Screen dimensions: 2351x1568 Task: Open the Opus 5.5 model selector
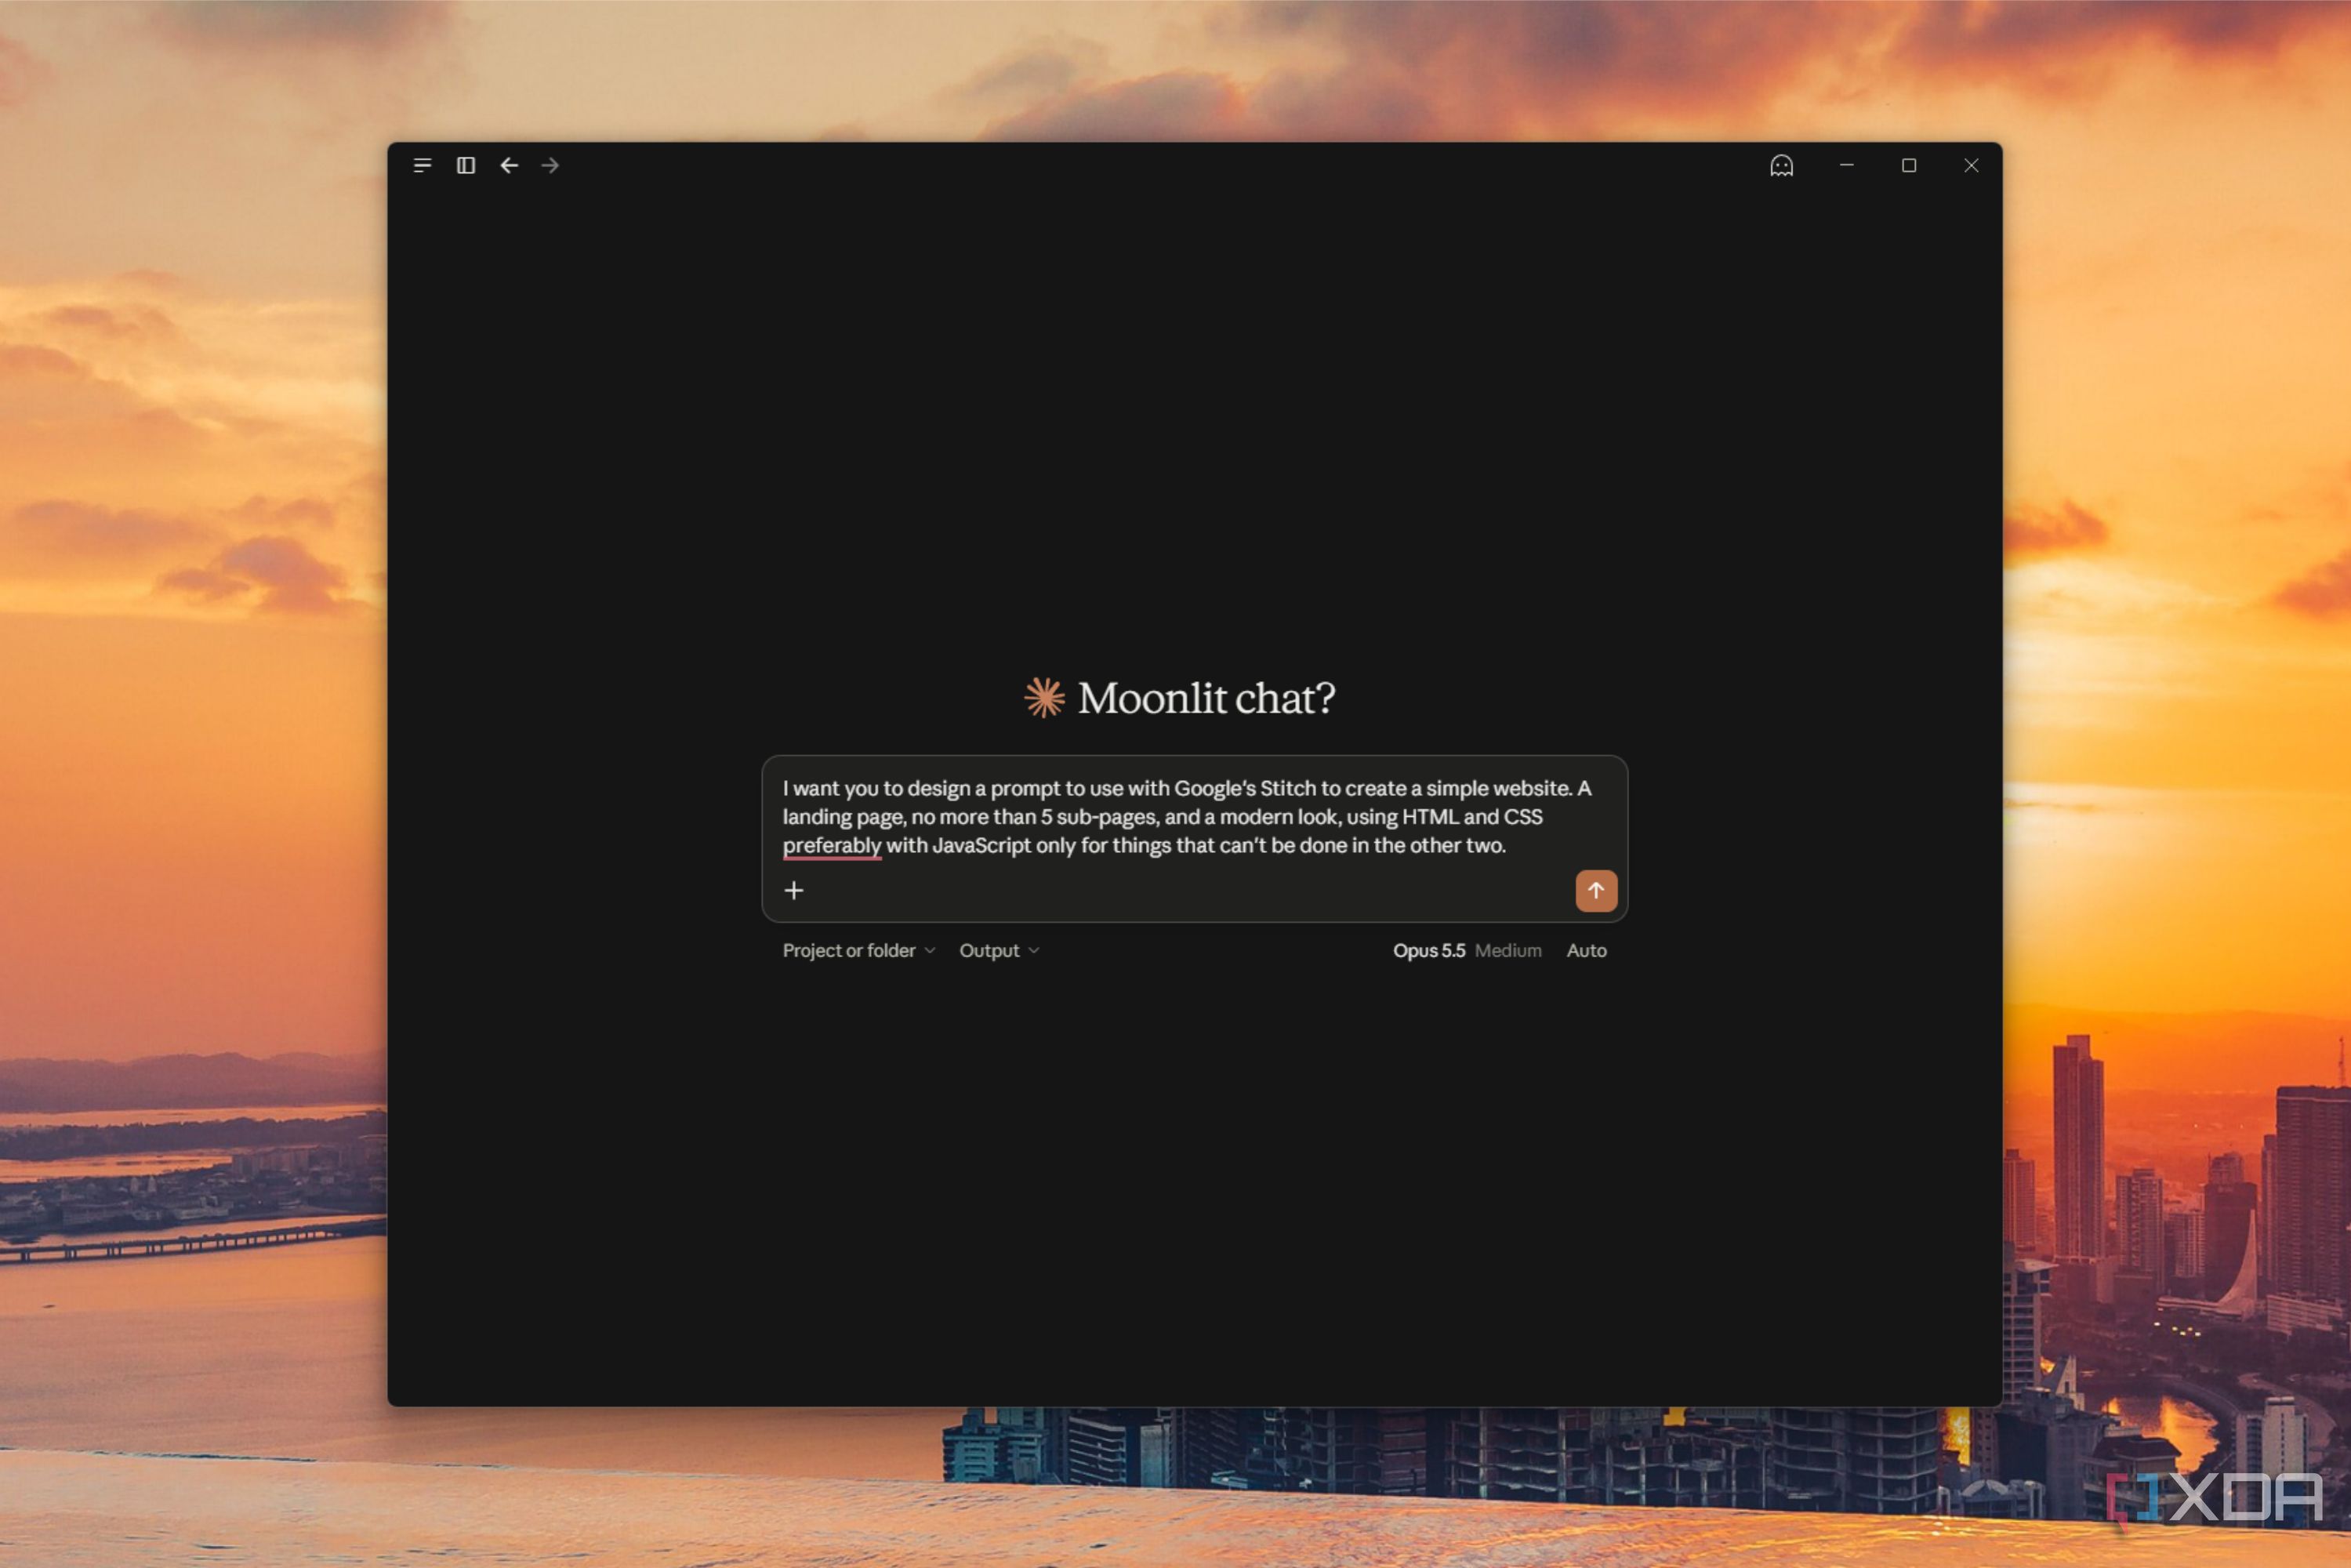click(1429, 950)
